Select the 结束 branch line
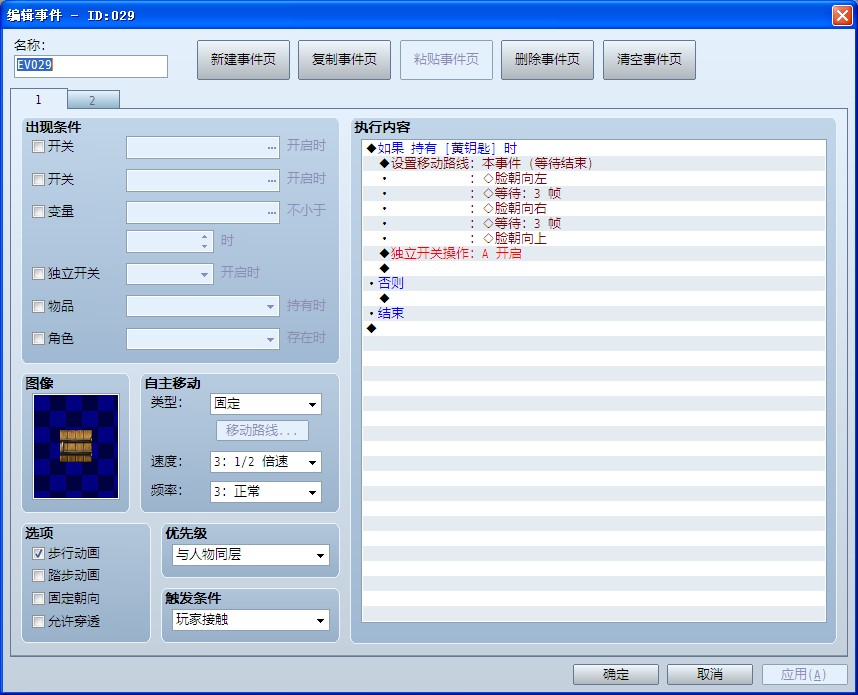 click(x=594, y=314)
